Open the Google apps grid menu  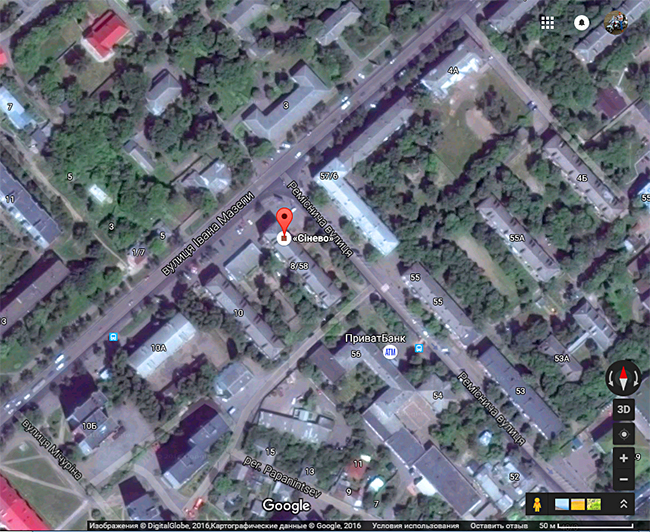click(548, 22)
